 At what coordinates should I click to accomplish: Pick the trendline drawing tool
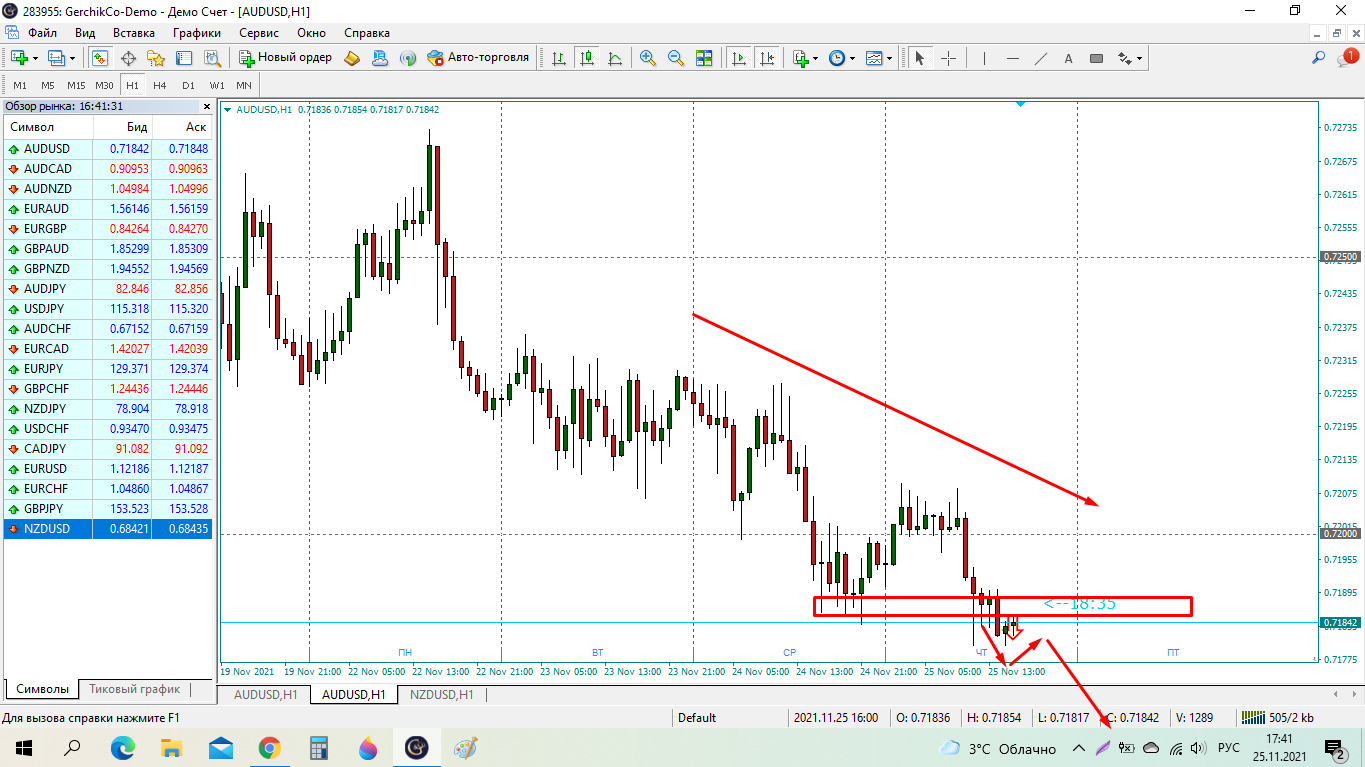[x=1040, y=58]
